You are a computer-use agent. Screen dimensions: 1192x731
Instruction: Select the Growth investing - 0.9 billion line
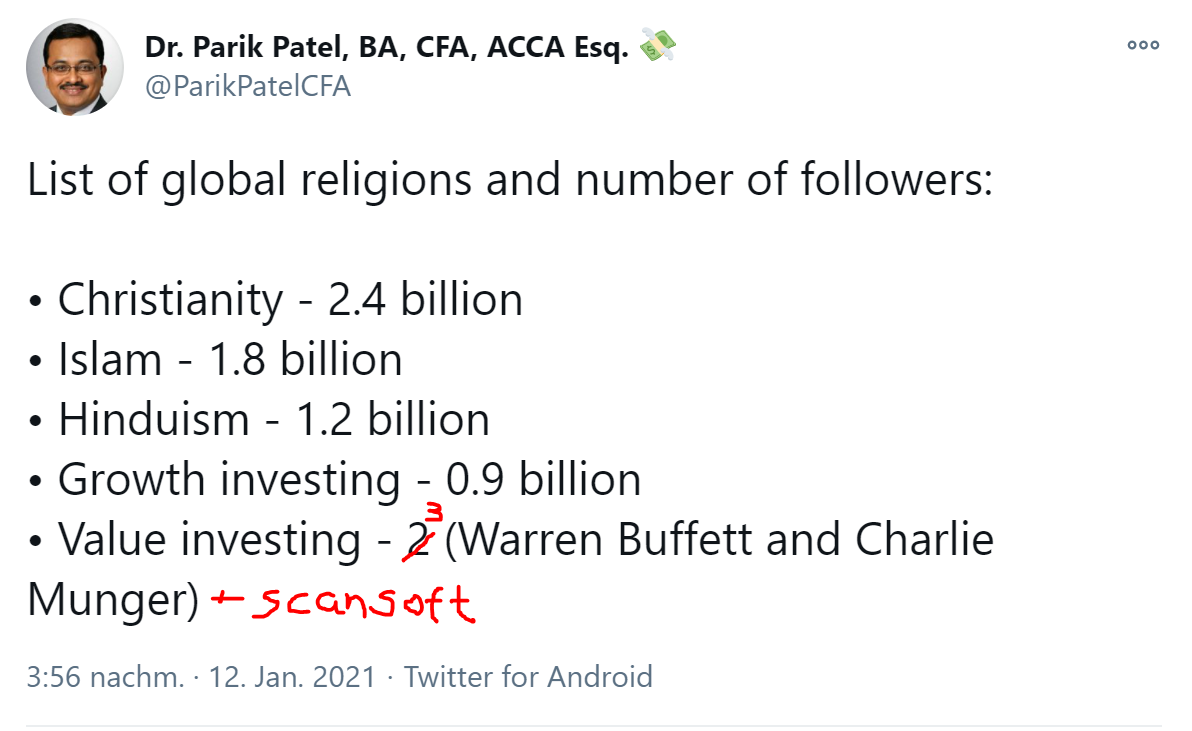(349, 480)
